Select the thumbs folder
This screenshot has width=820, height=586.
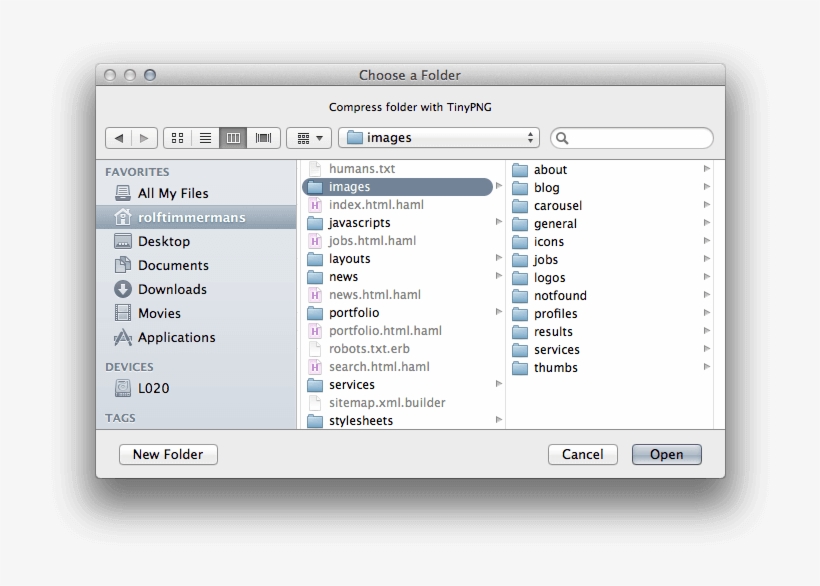coord(610,367)
